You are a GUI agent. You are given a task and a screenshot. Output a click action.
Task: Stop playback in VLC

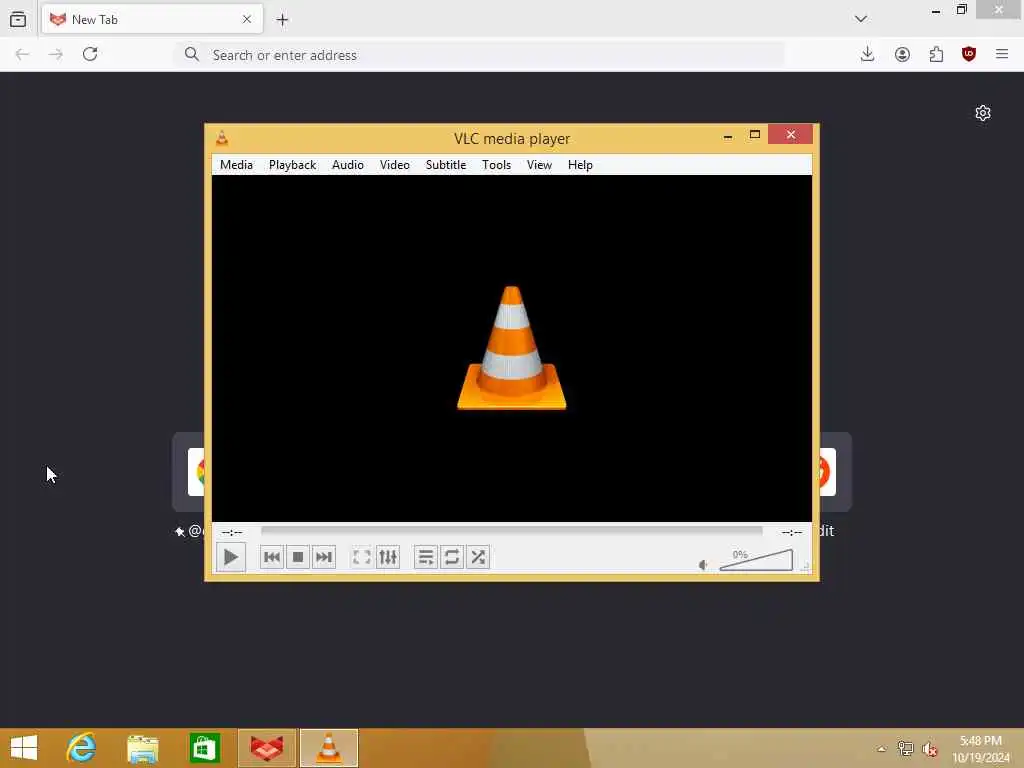298,557
